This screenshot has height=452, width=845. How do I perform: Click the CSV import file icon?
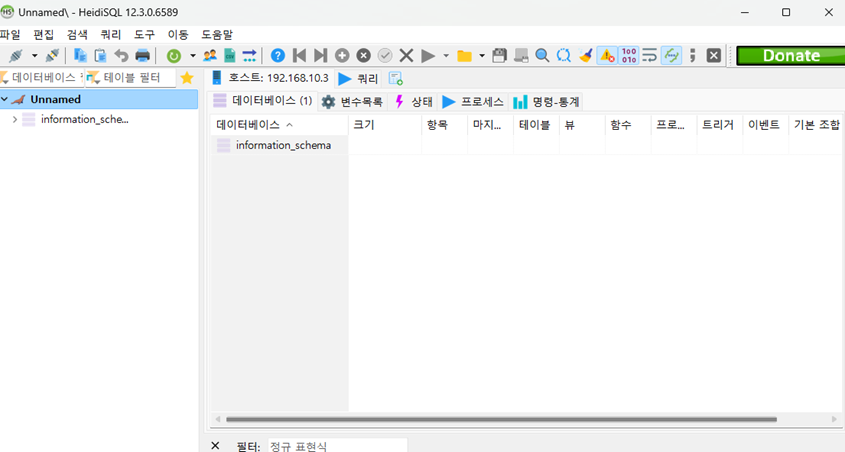(x=230, y=55)
